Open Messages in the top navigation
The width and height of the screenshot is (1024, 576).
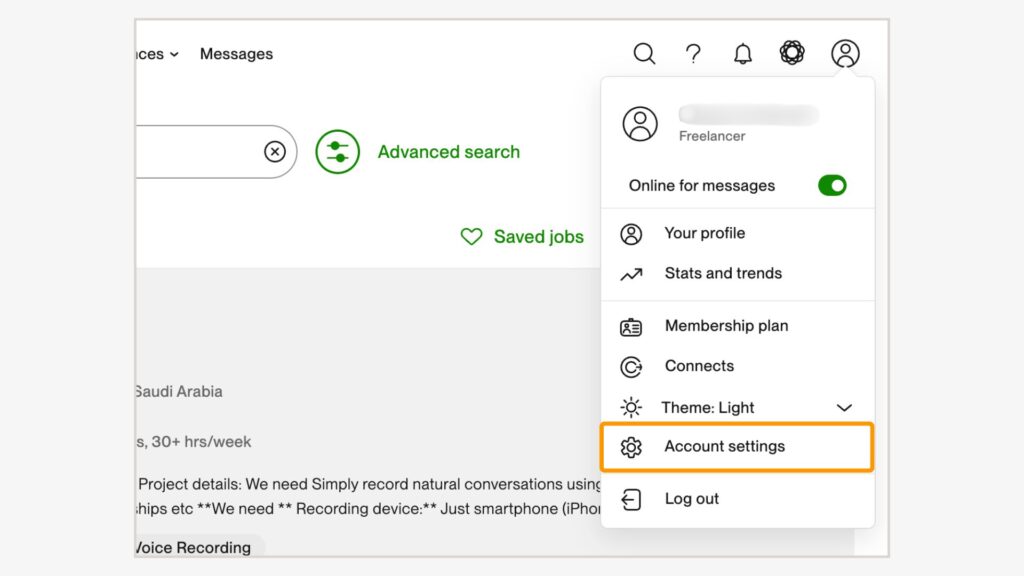[236, 54]
